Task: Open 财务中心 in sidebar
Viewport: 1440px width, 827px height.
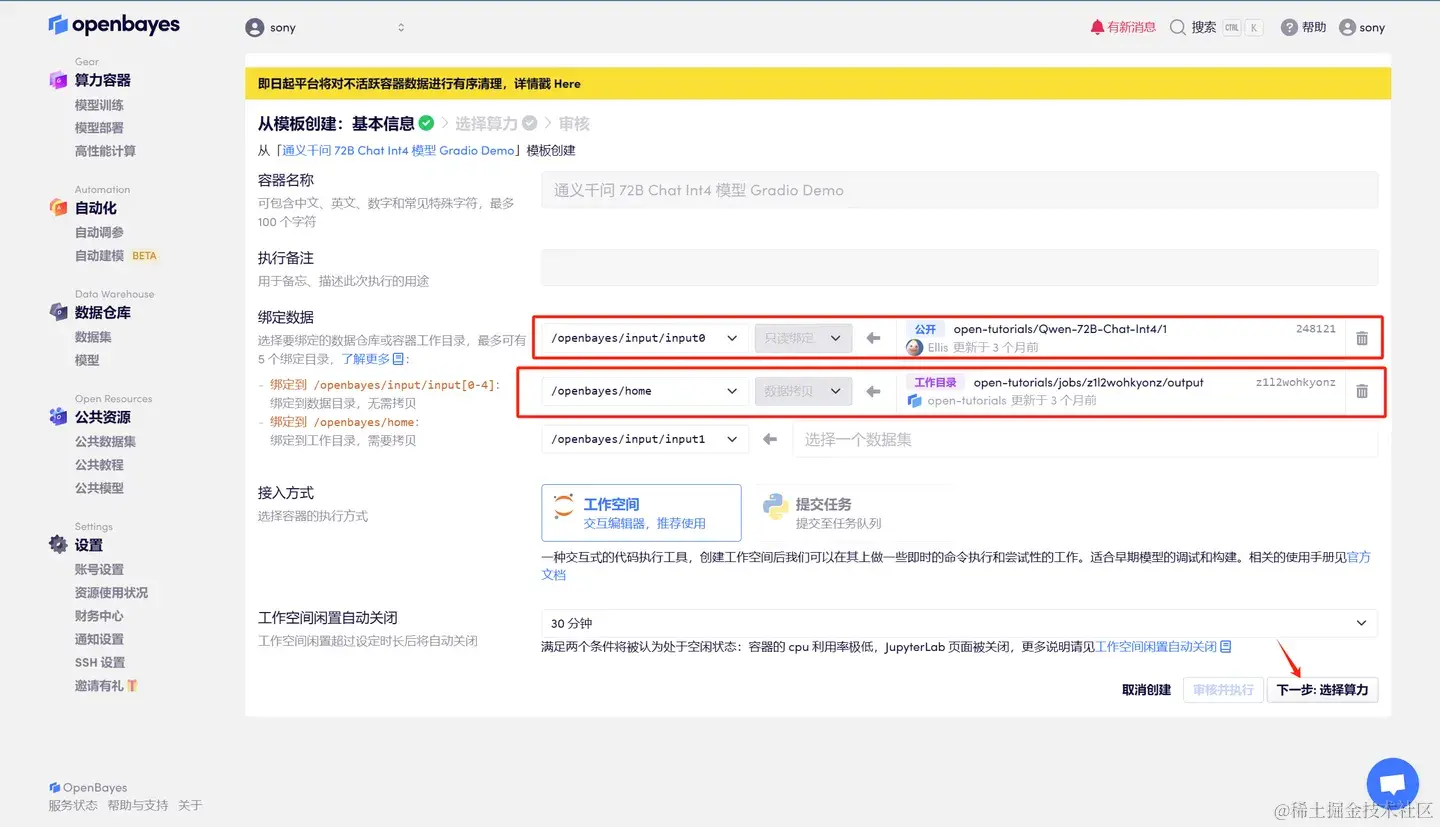Action: click(x=99, y=616)
